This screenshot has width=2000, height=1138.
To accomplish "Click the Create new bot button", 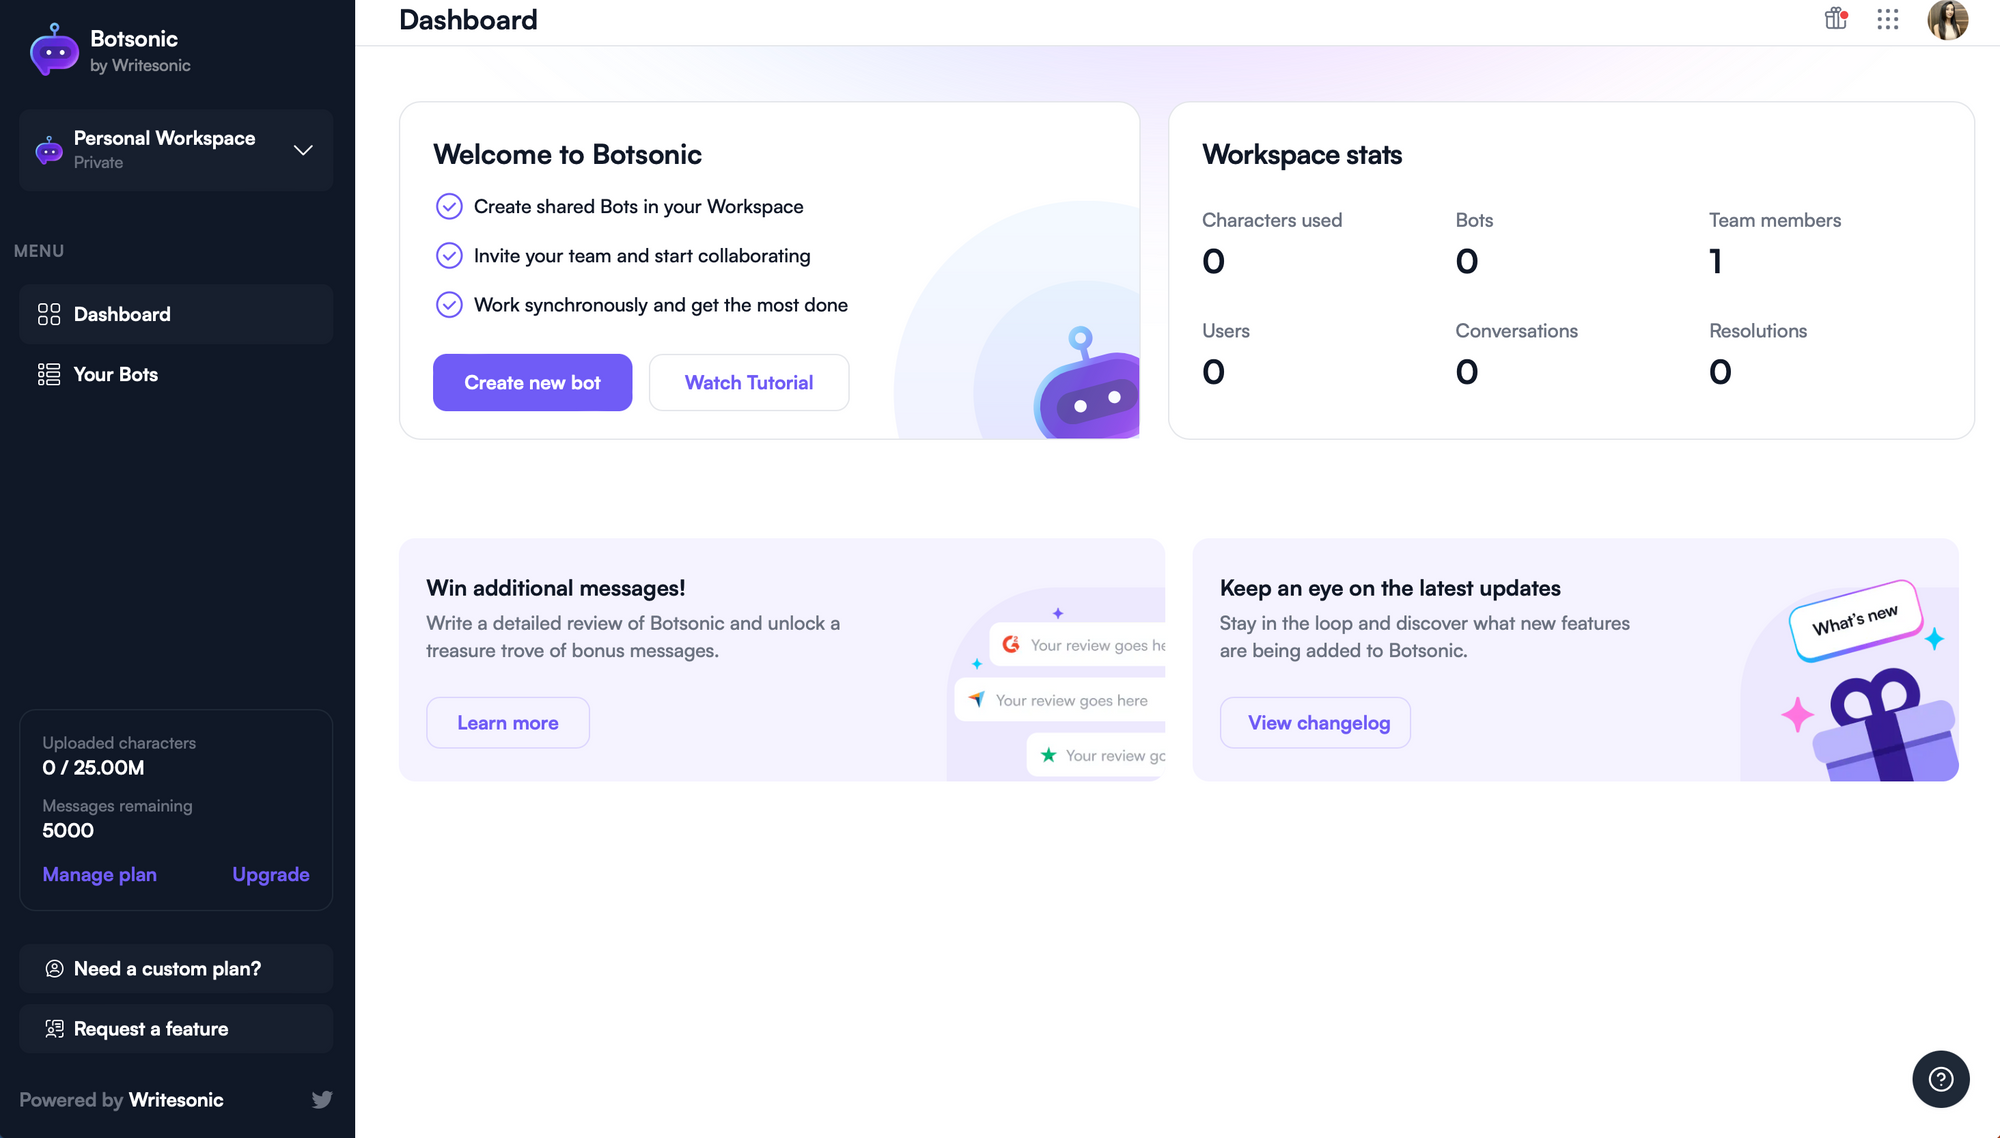I will 532,382.
